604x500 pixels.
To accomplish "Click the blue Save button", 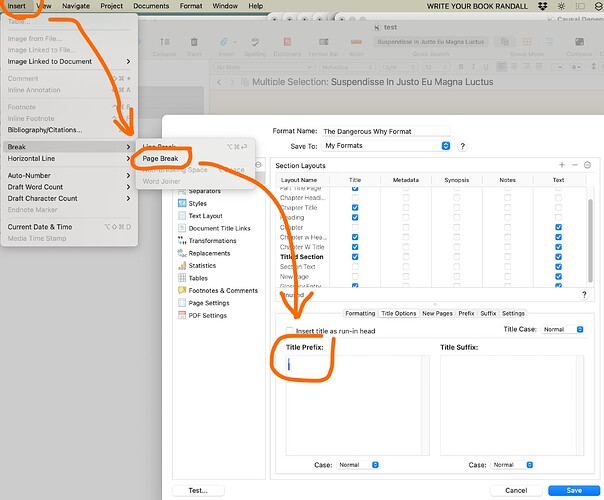I will coord(574,490).
